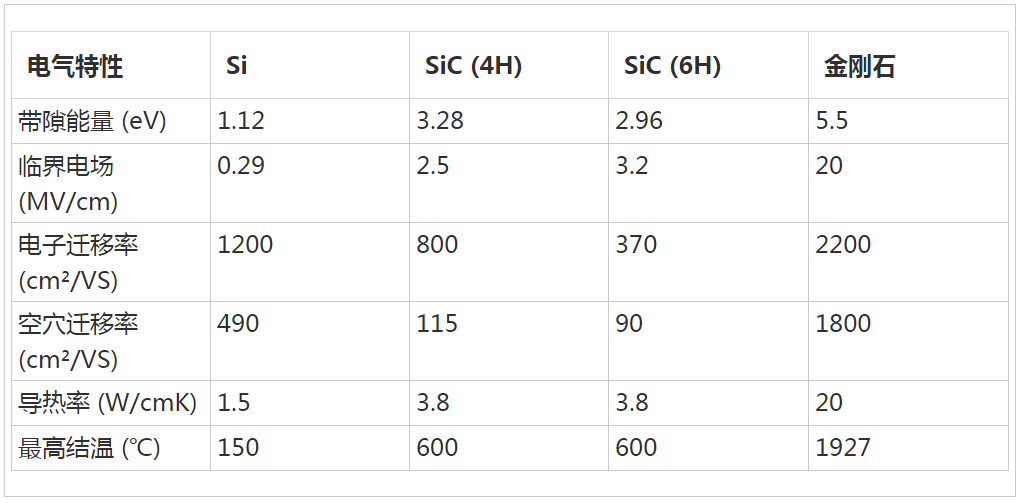Select the Si electron mobility value 1200
The image size is (1020, 503).
(x=245, y=244)
